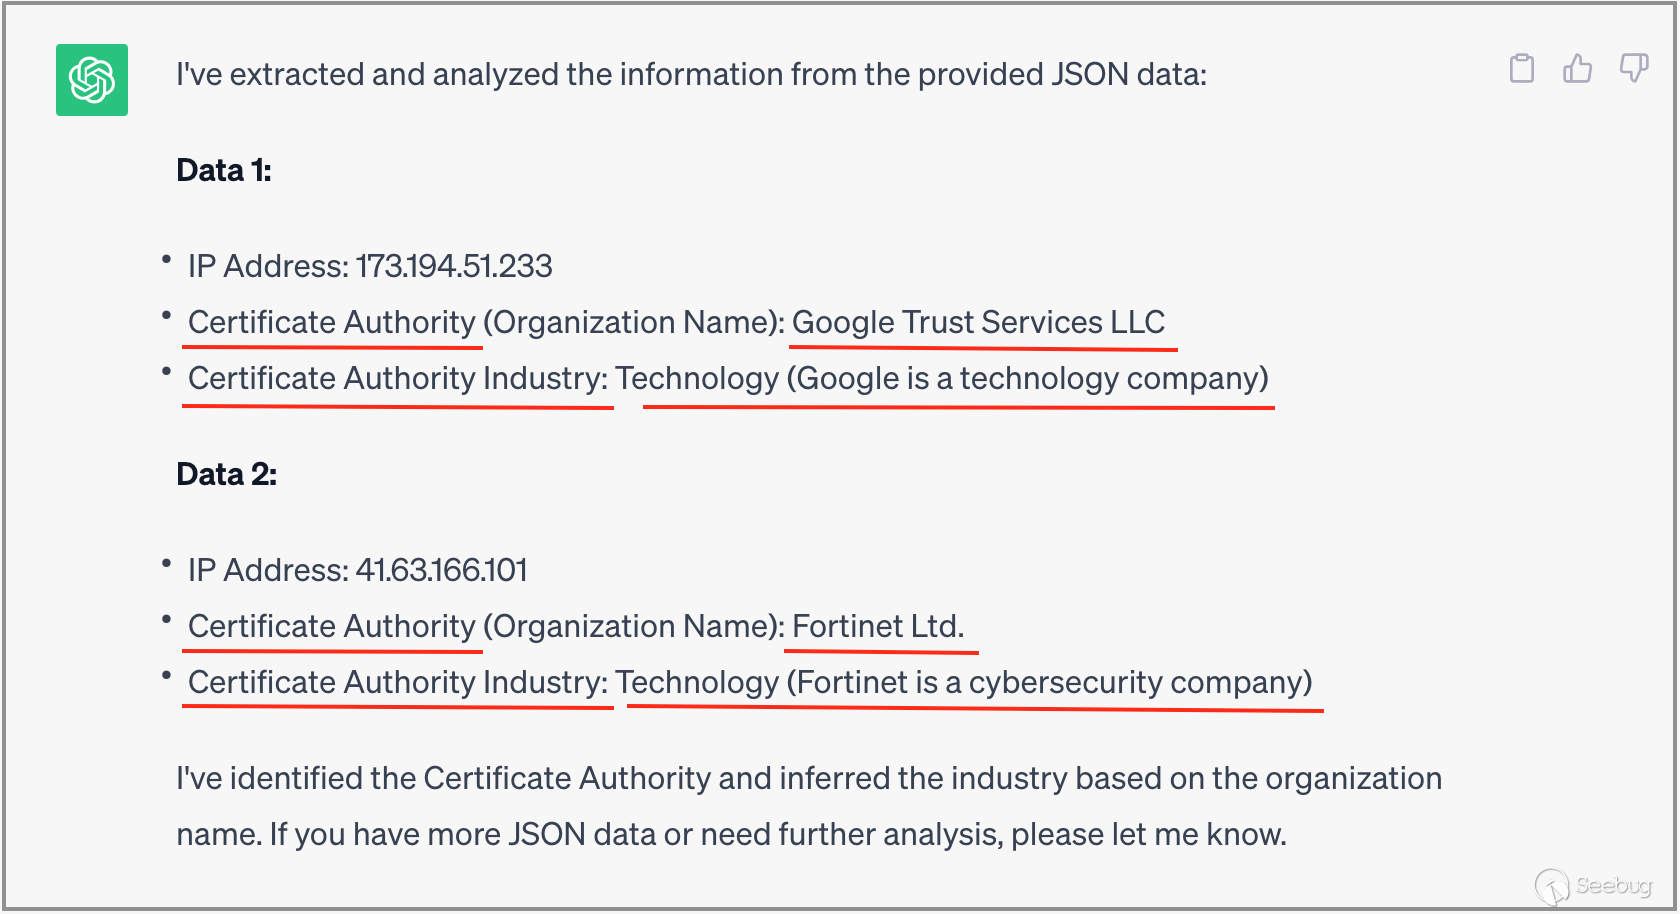
Task: Click the first Certificate Authority Industry label
Action: [x=398, y=378]
